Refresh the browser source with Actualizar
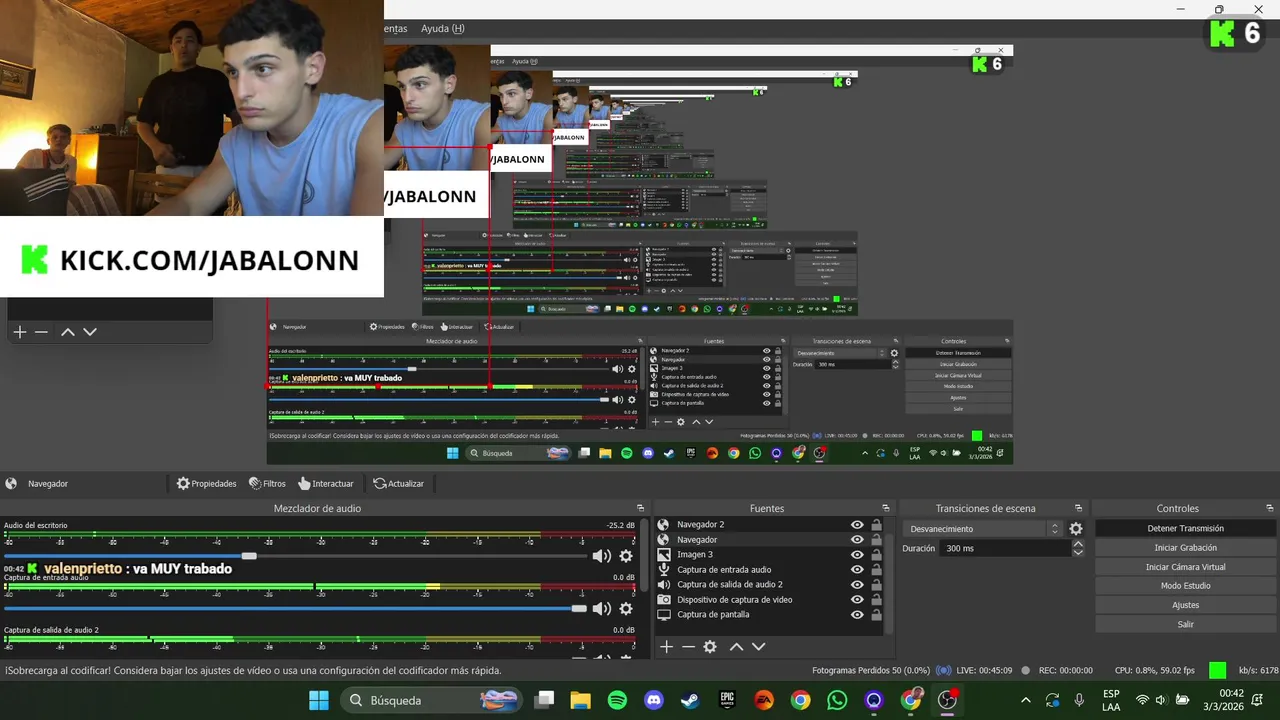Viewport: 1280px width, 720px height. click(x=398, y=483)
